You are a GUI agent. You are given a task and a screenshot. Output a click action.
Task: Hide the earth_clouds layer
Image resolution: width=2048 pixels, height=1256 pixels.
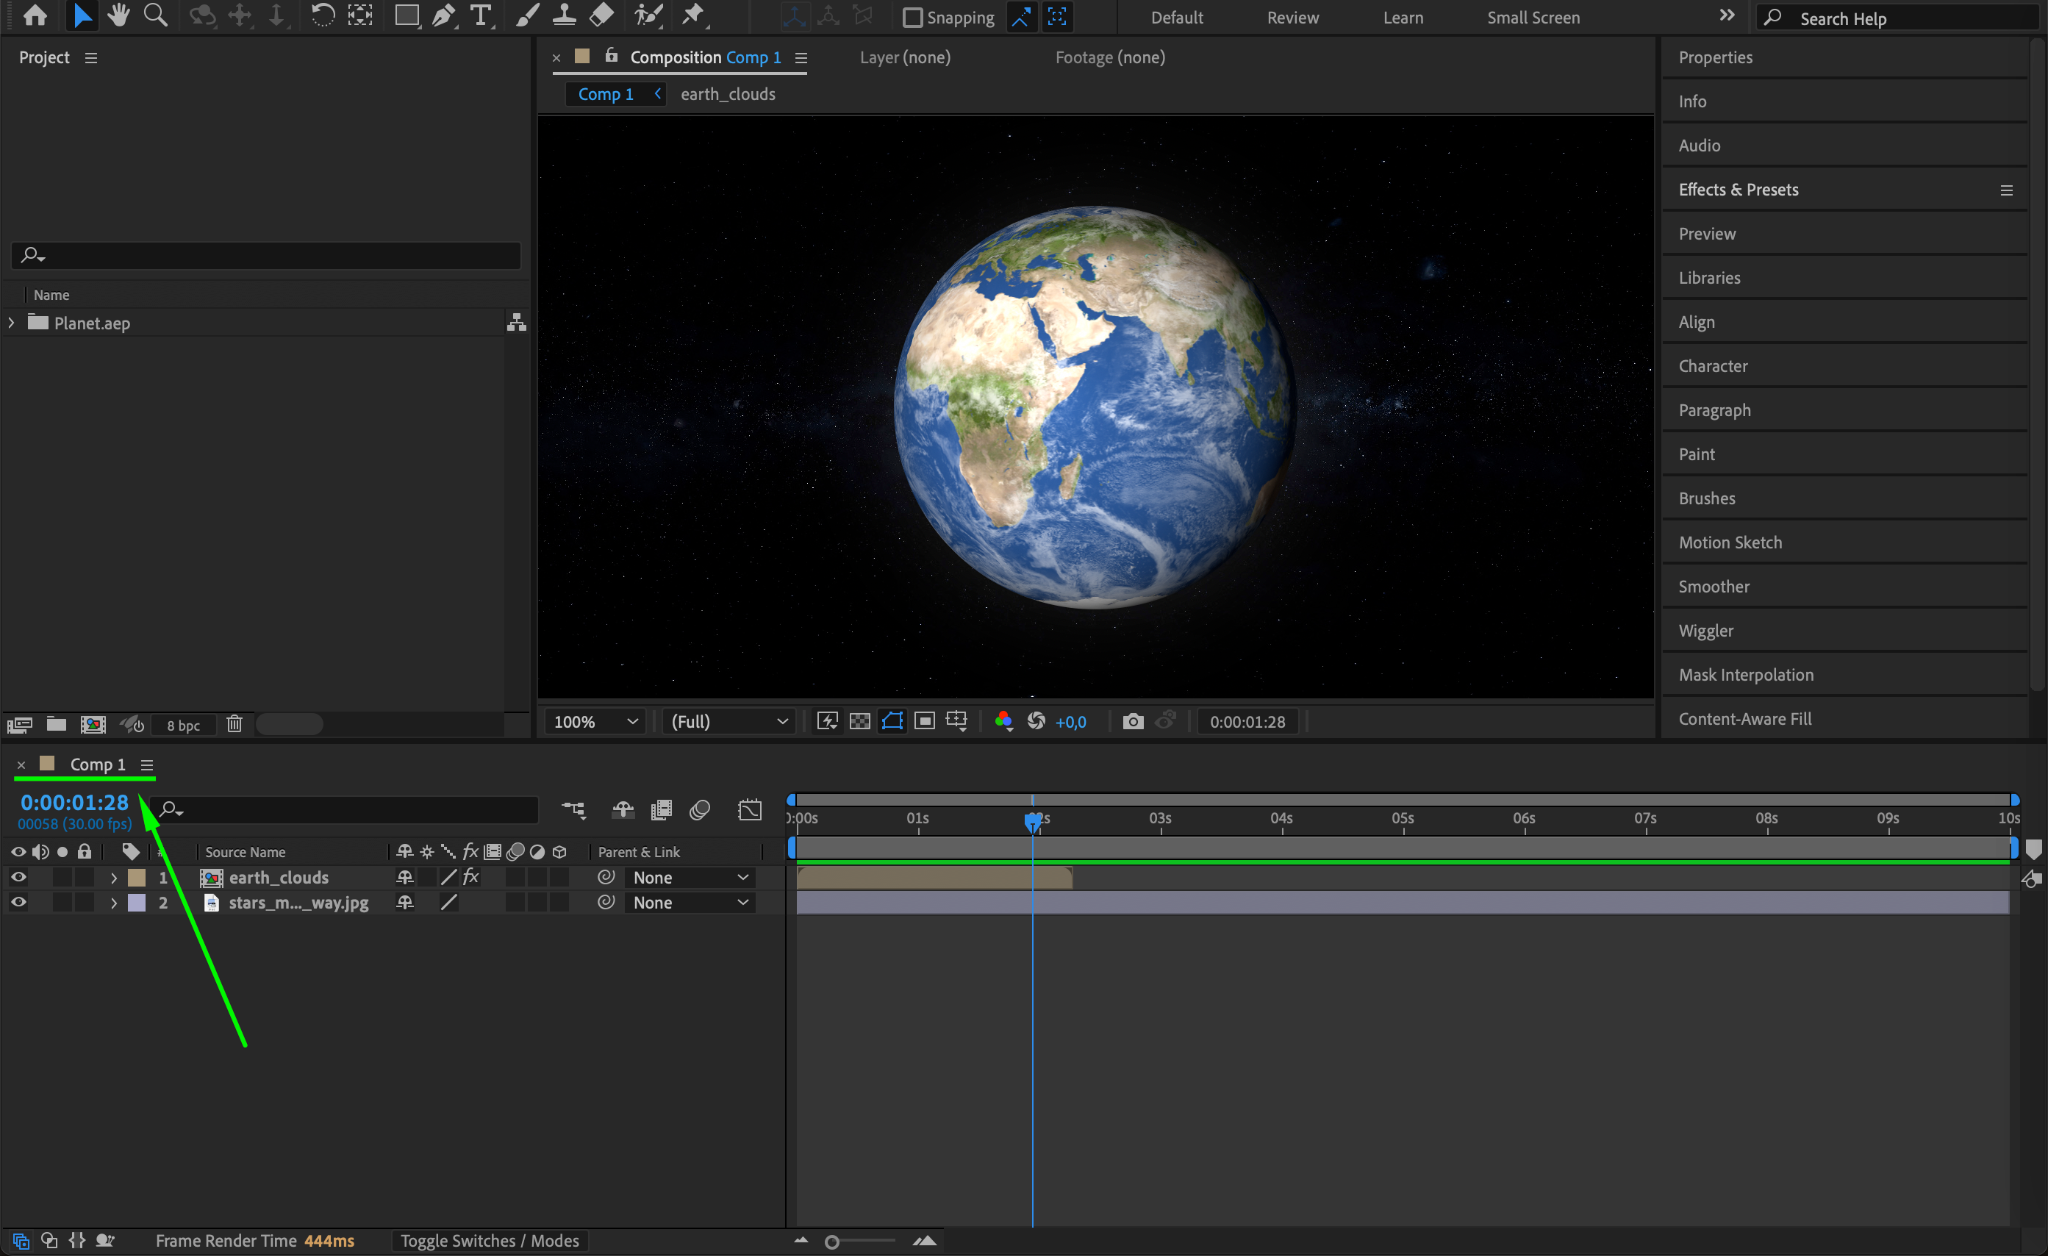pos(18,877)
